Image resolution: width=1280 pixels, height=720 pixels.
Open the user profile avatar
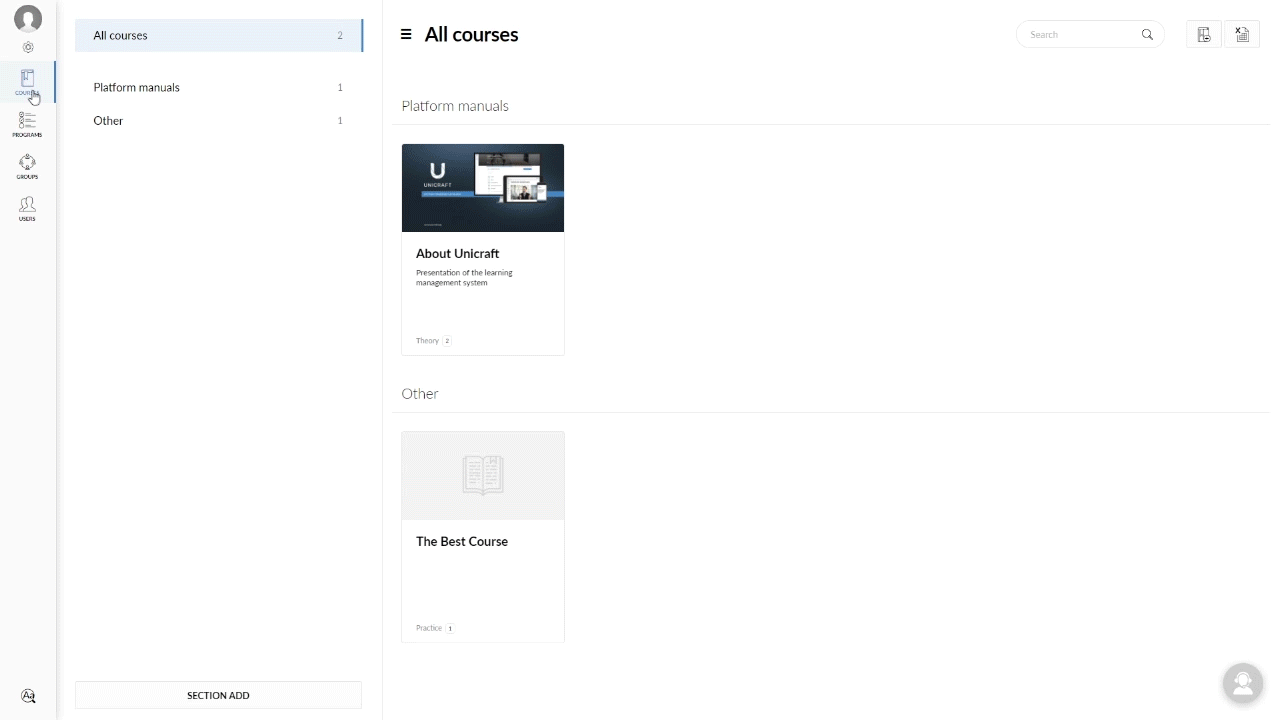(x=28, y=18)
